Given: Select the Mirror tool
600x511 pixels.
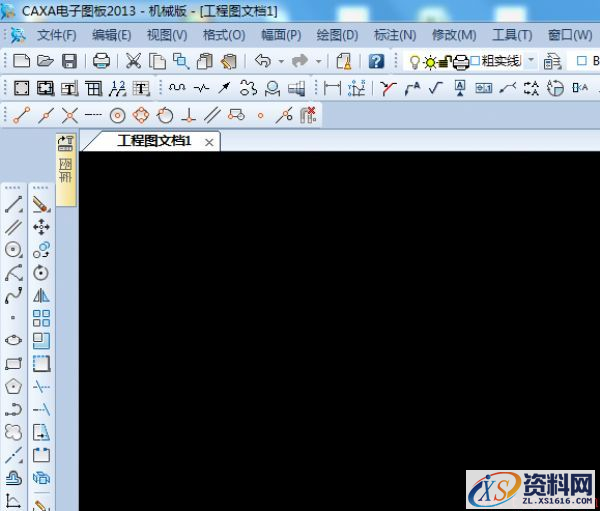Looking at the screenshot, I should [x=41, y=295].
